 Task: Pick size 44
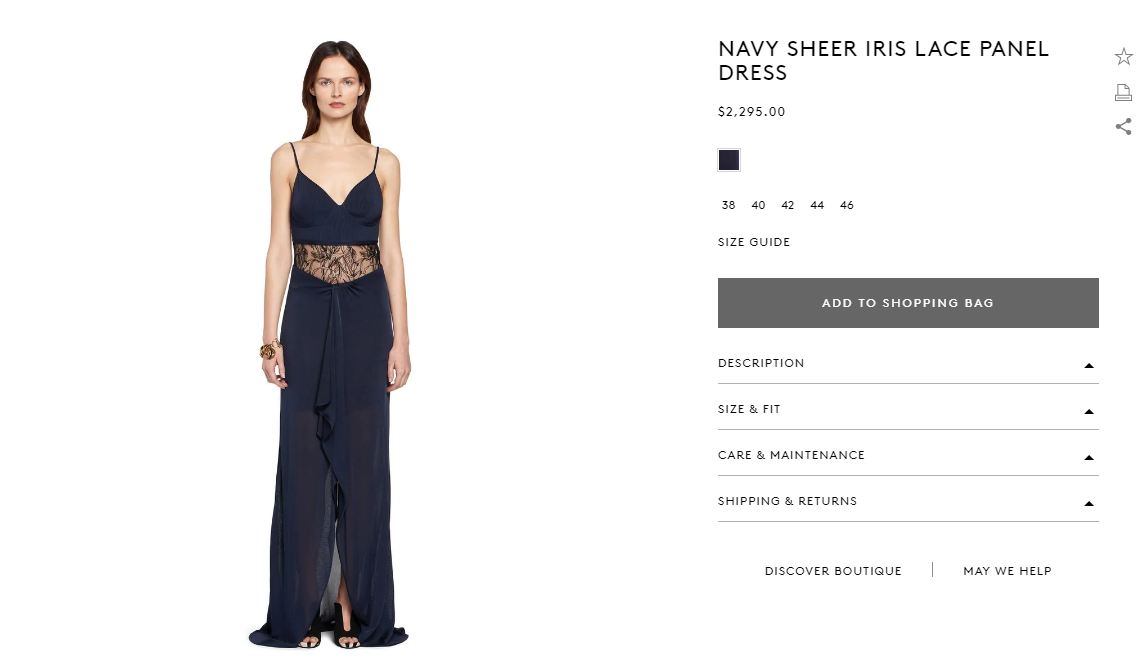[817, 205]
